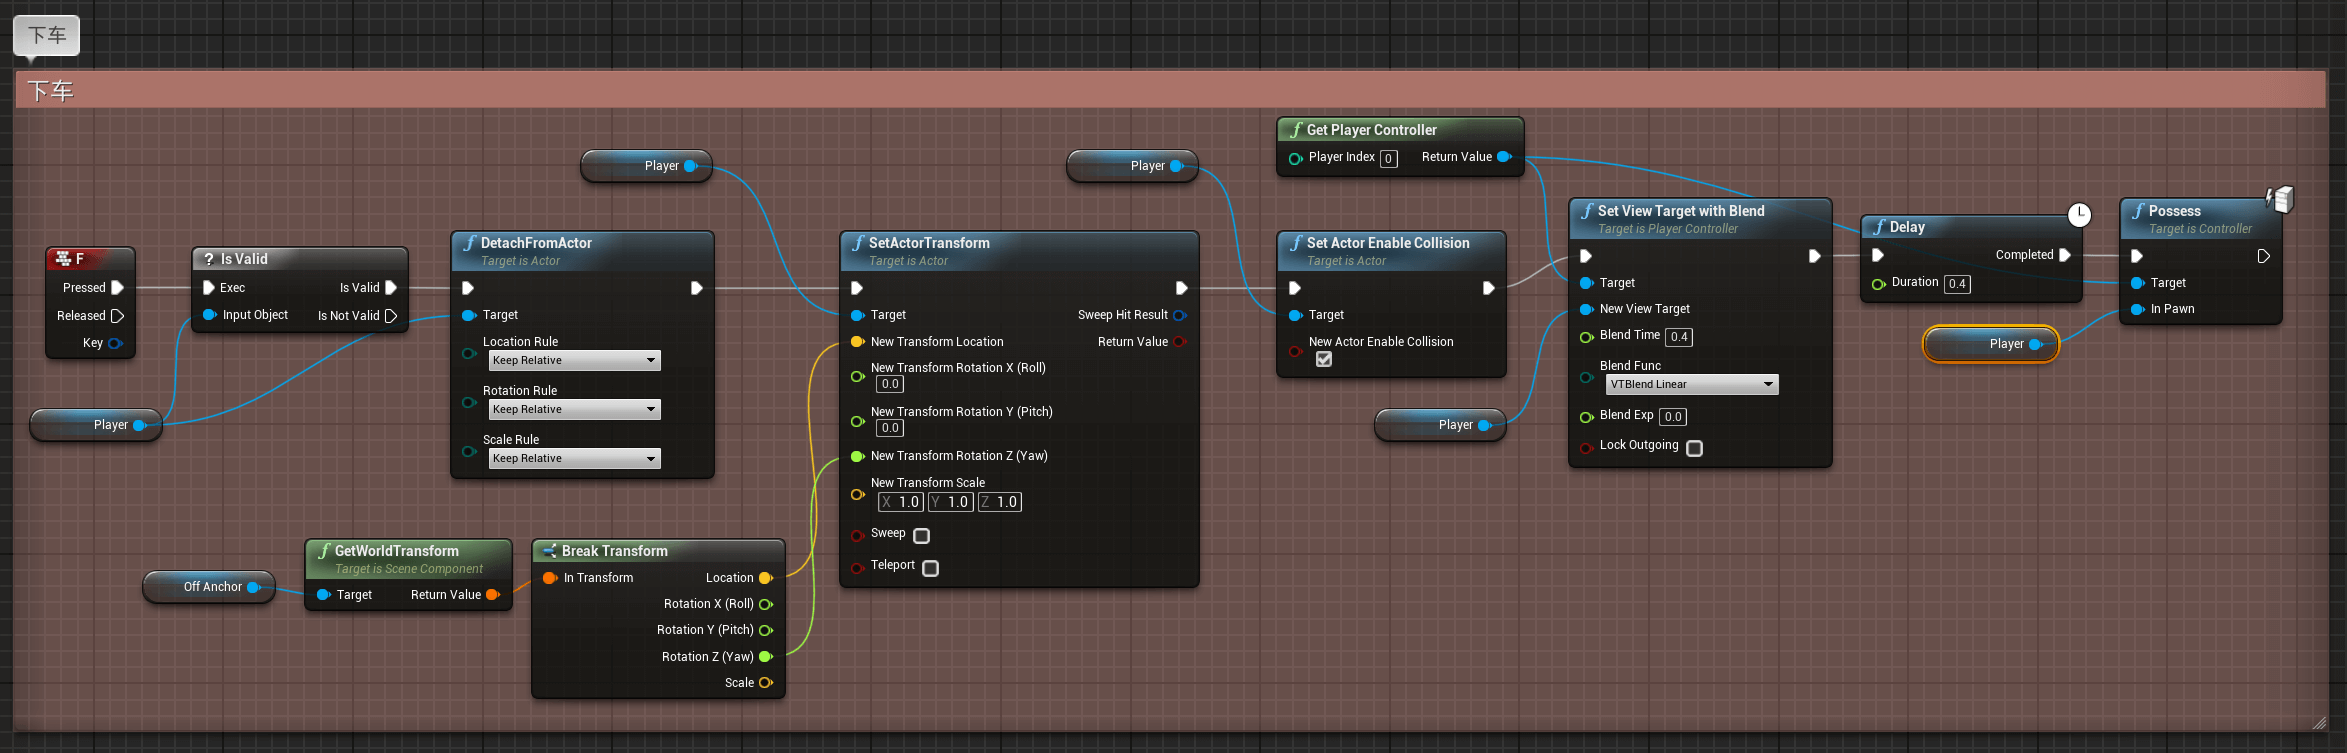Click Break Transform Rotation Y (Pitch) pin
The width and height of the screenshot is (2347, 753).
tap(766, 630)
